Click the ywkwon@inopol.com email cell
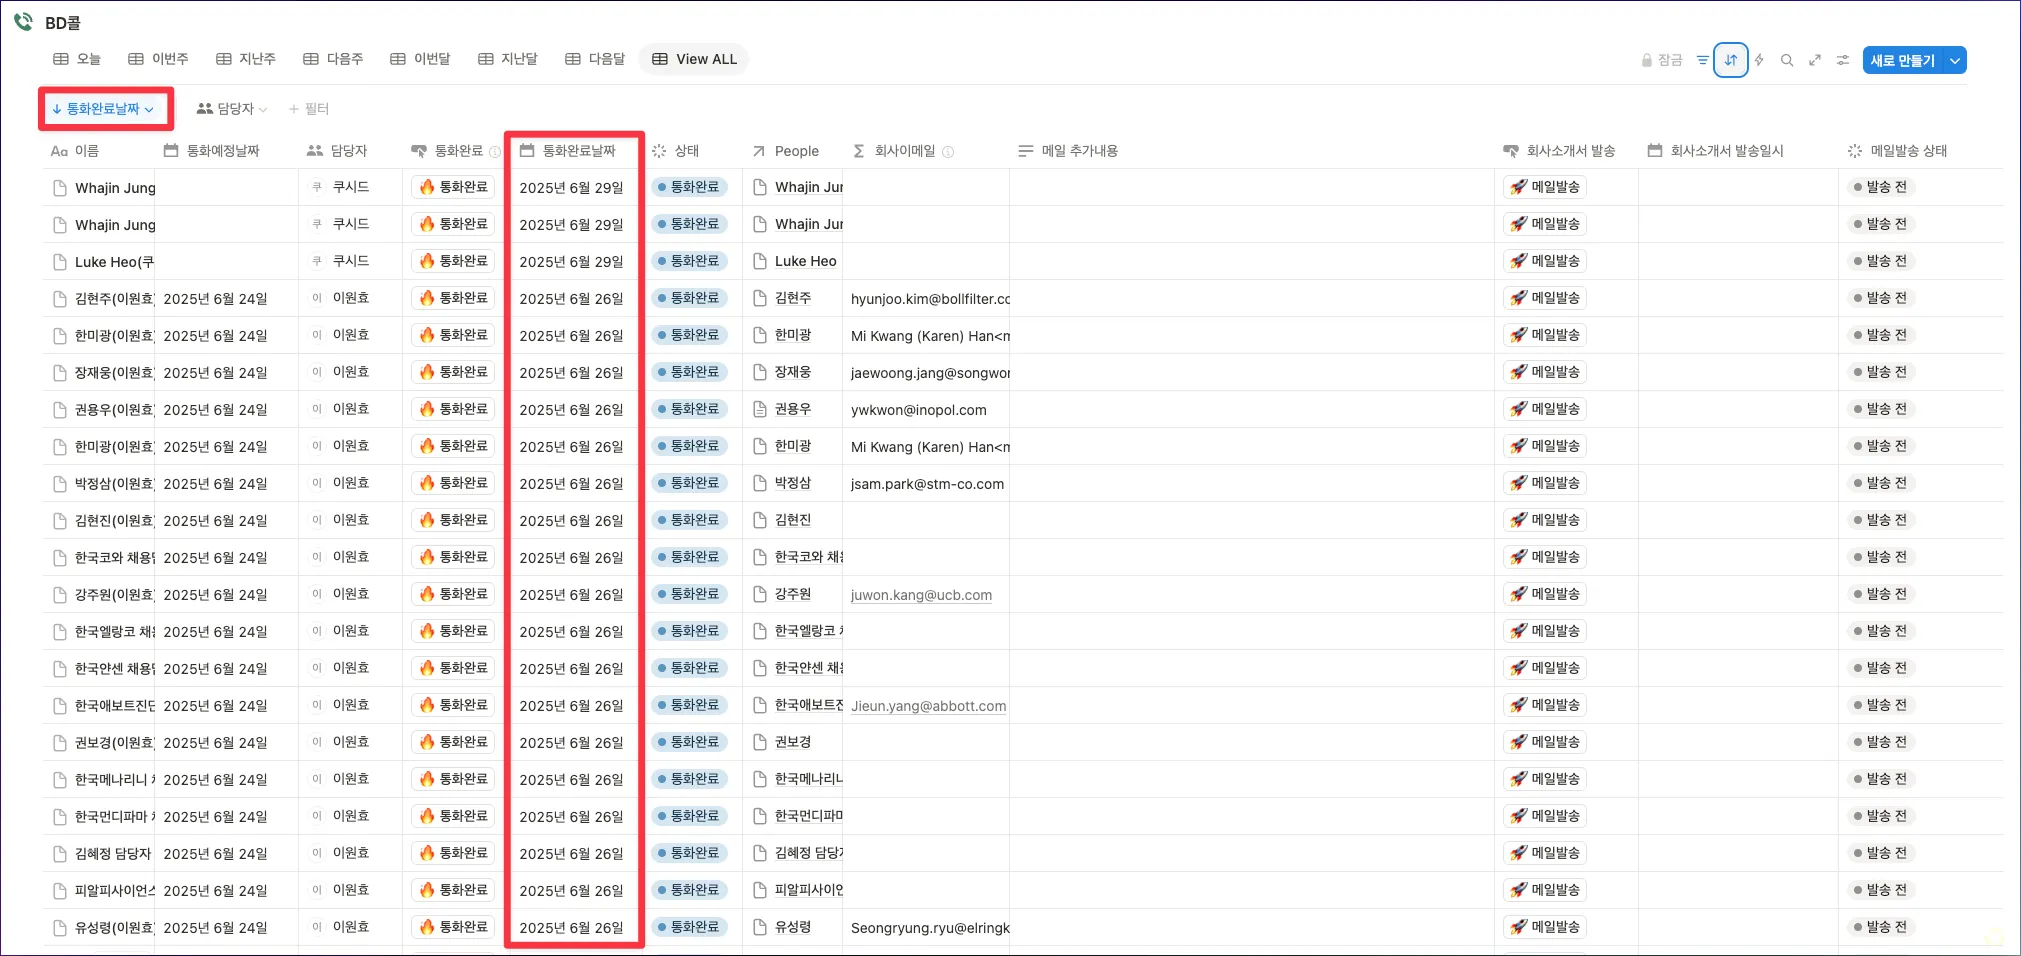2021x956 pixels. tap(926, 410)
